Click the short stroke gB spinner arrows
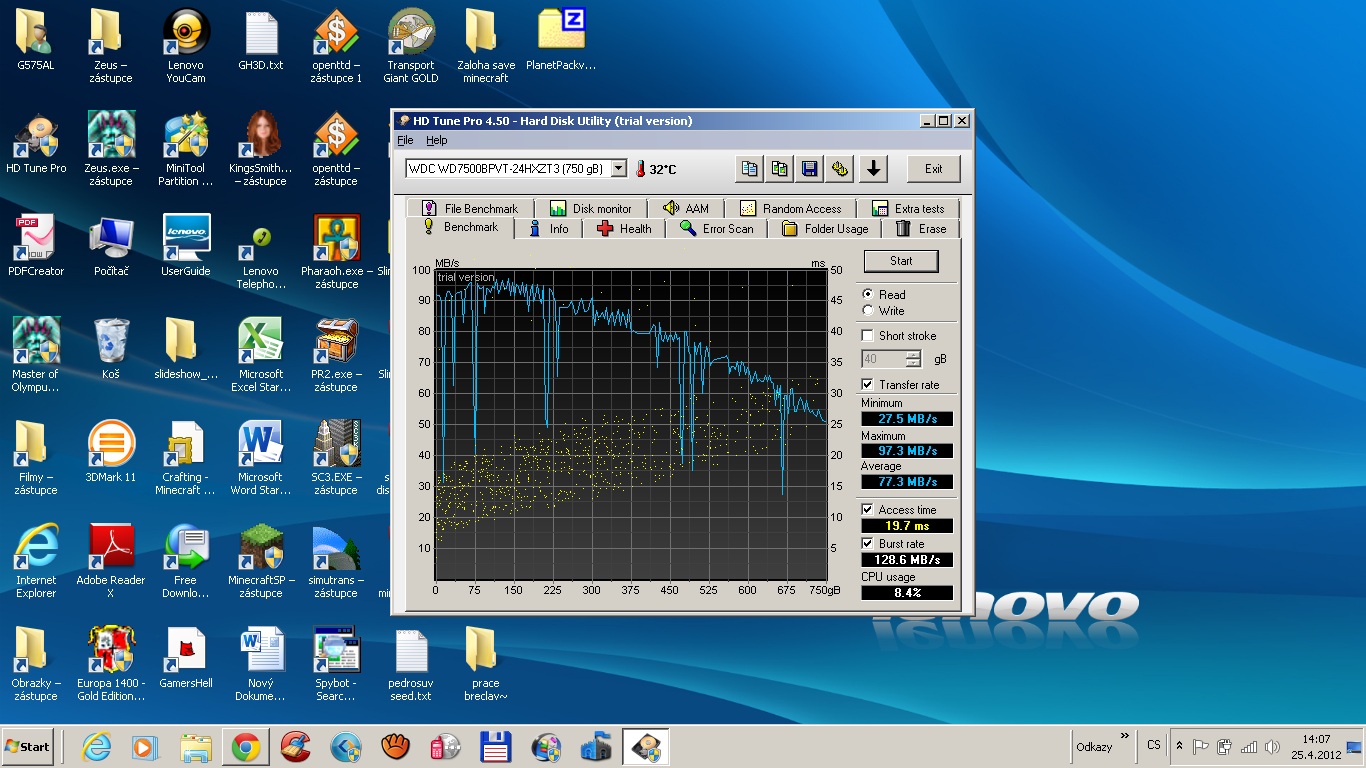 [913, 359]
